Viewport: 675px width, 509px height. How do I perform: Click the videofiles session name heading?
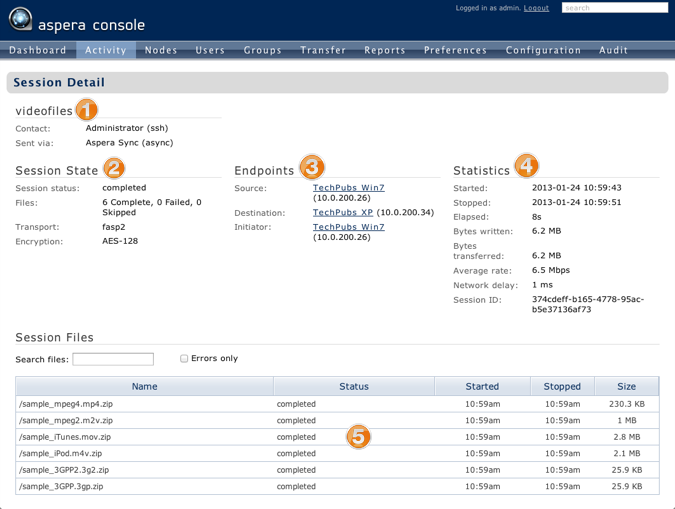click(44, 111)
